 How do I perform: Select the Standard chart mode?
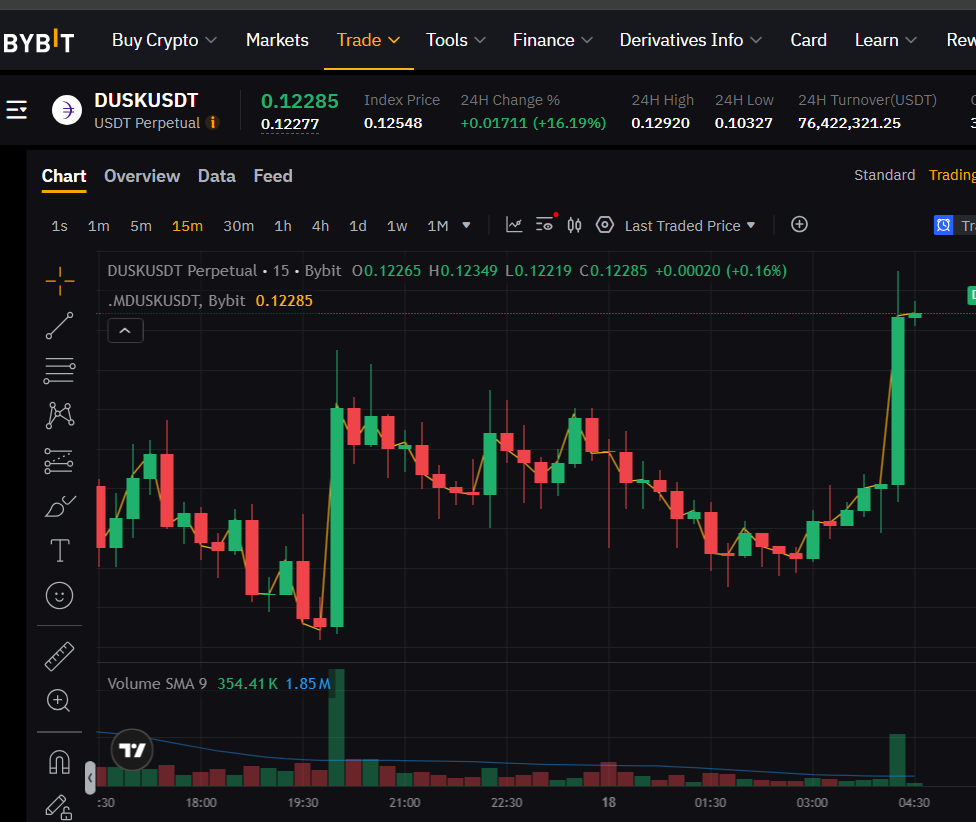click(x=884, y=175)
